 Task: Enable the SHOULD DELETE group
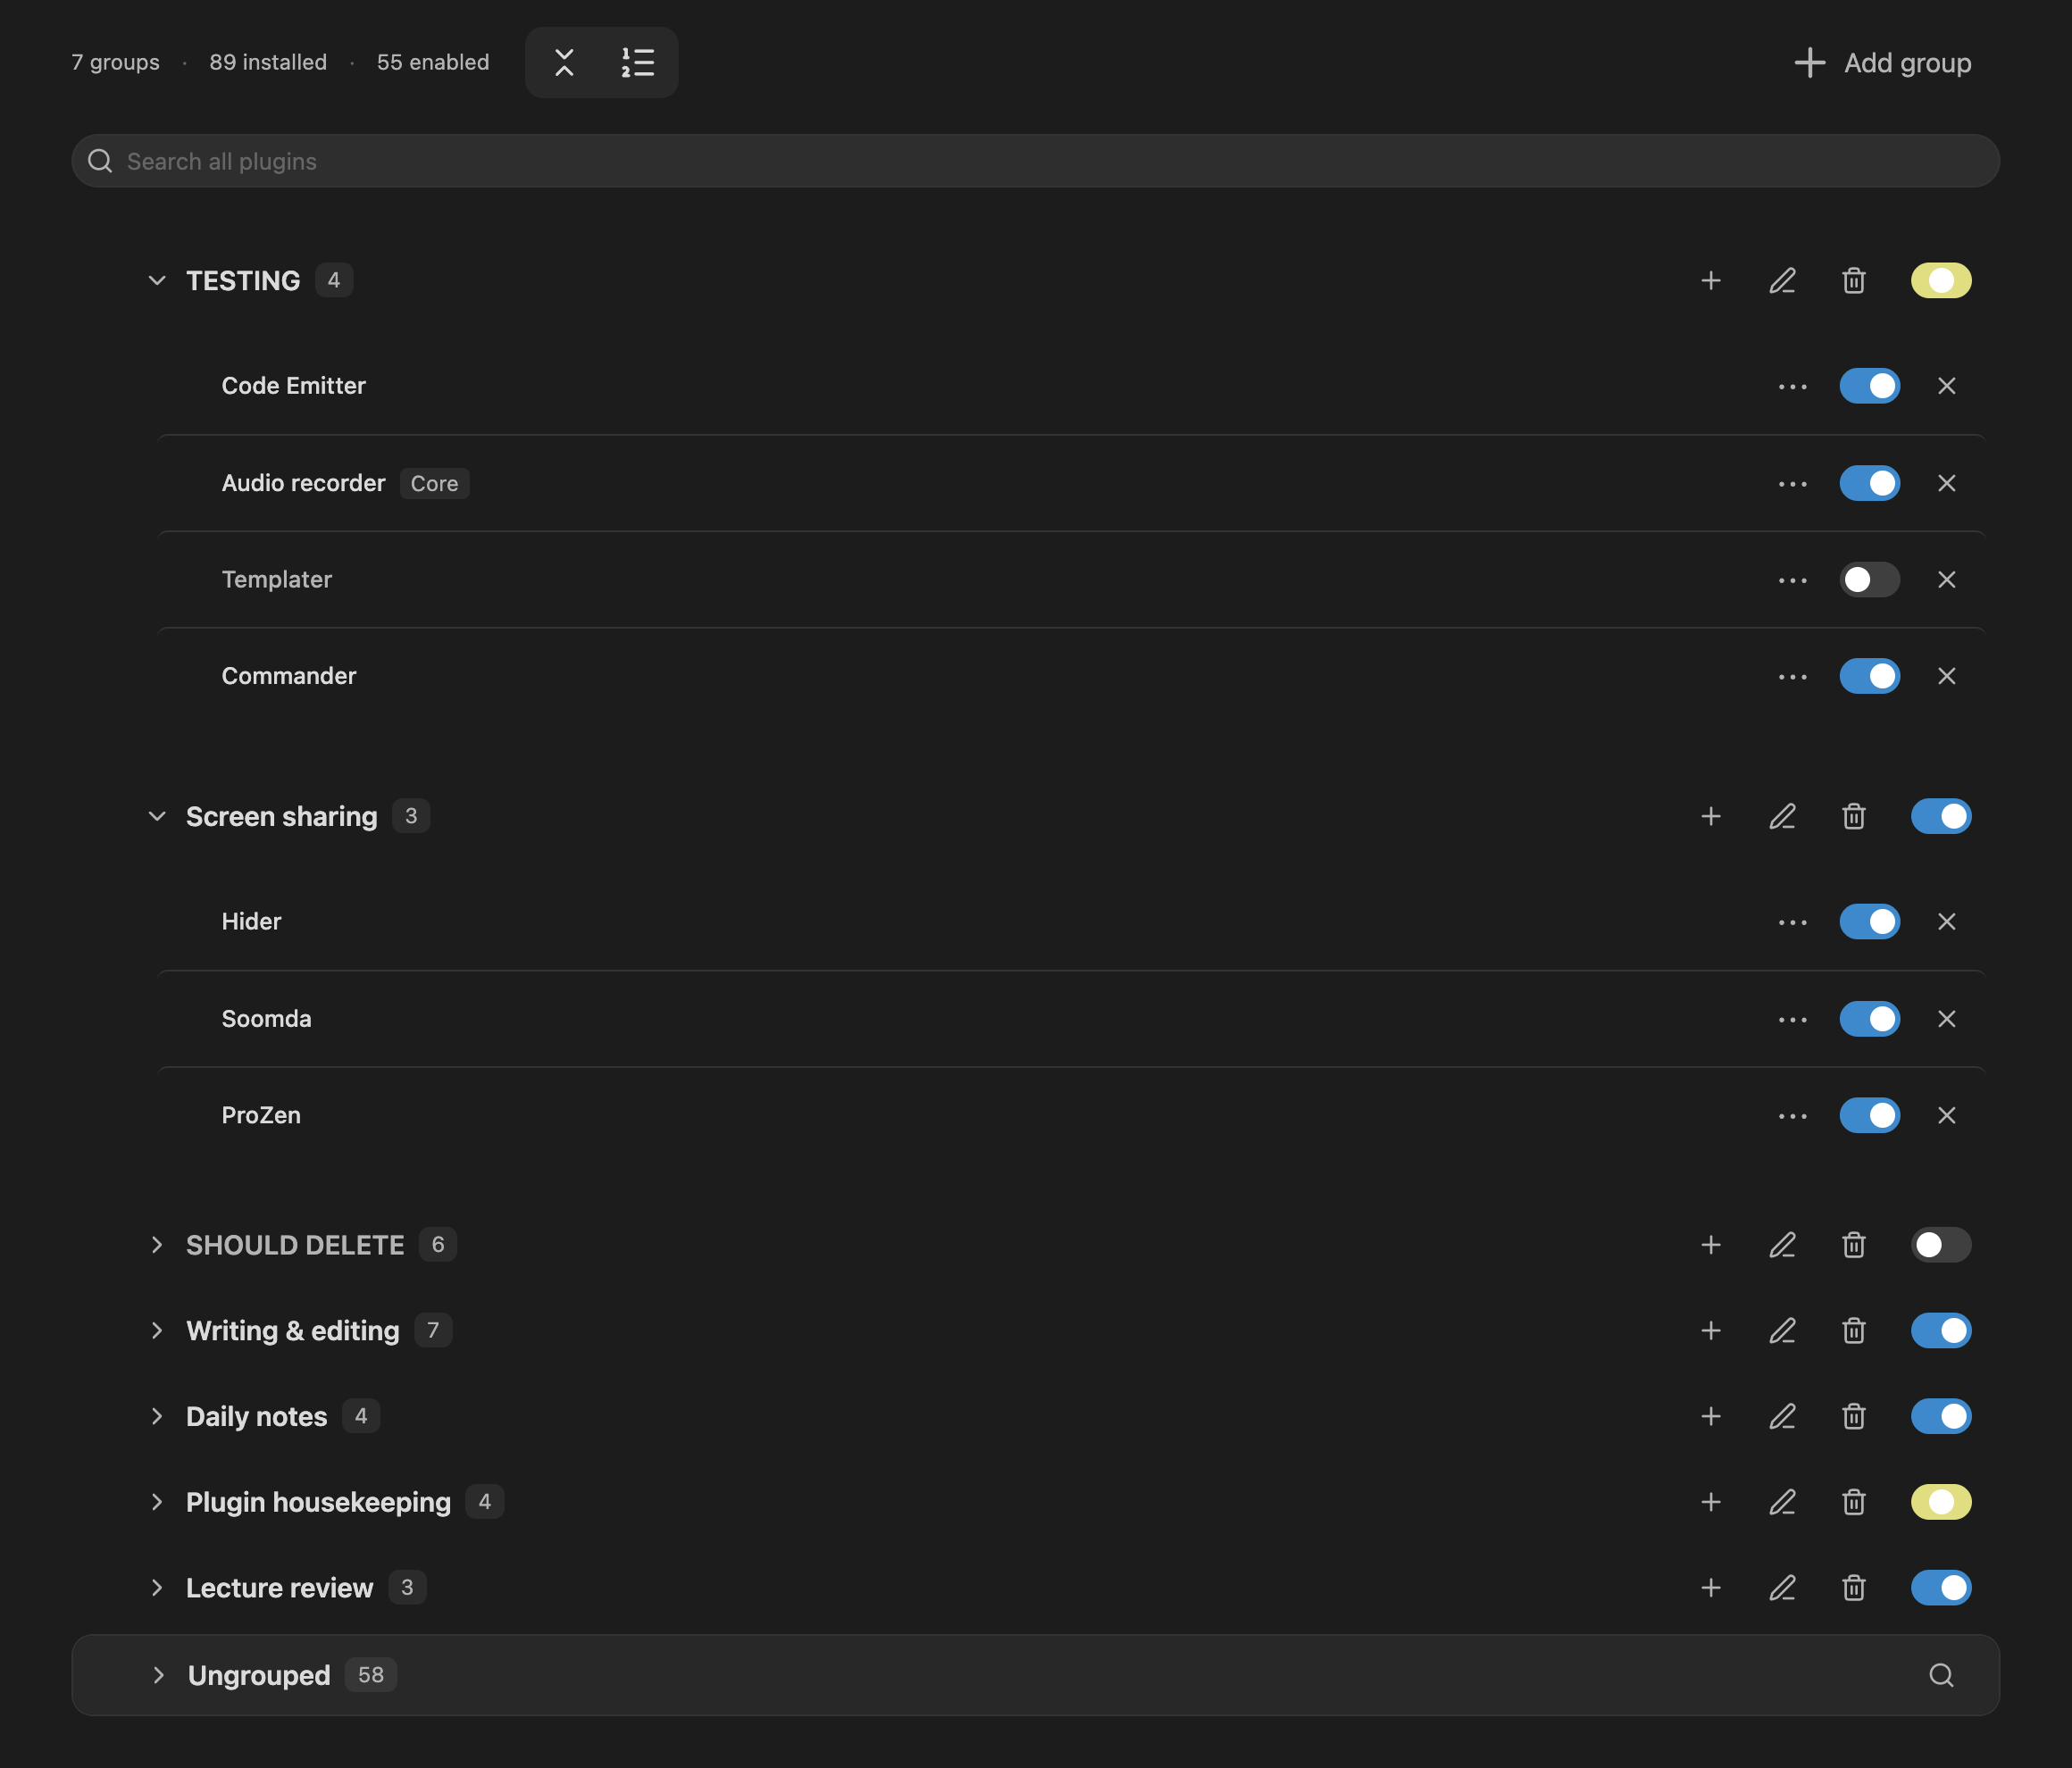tap(1940, 1244)
